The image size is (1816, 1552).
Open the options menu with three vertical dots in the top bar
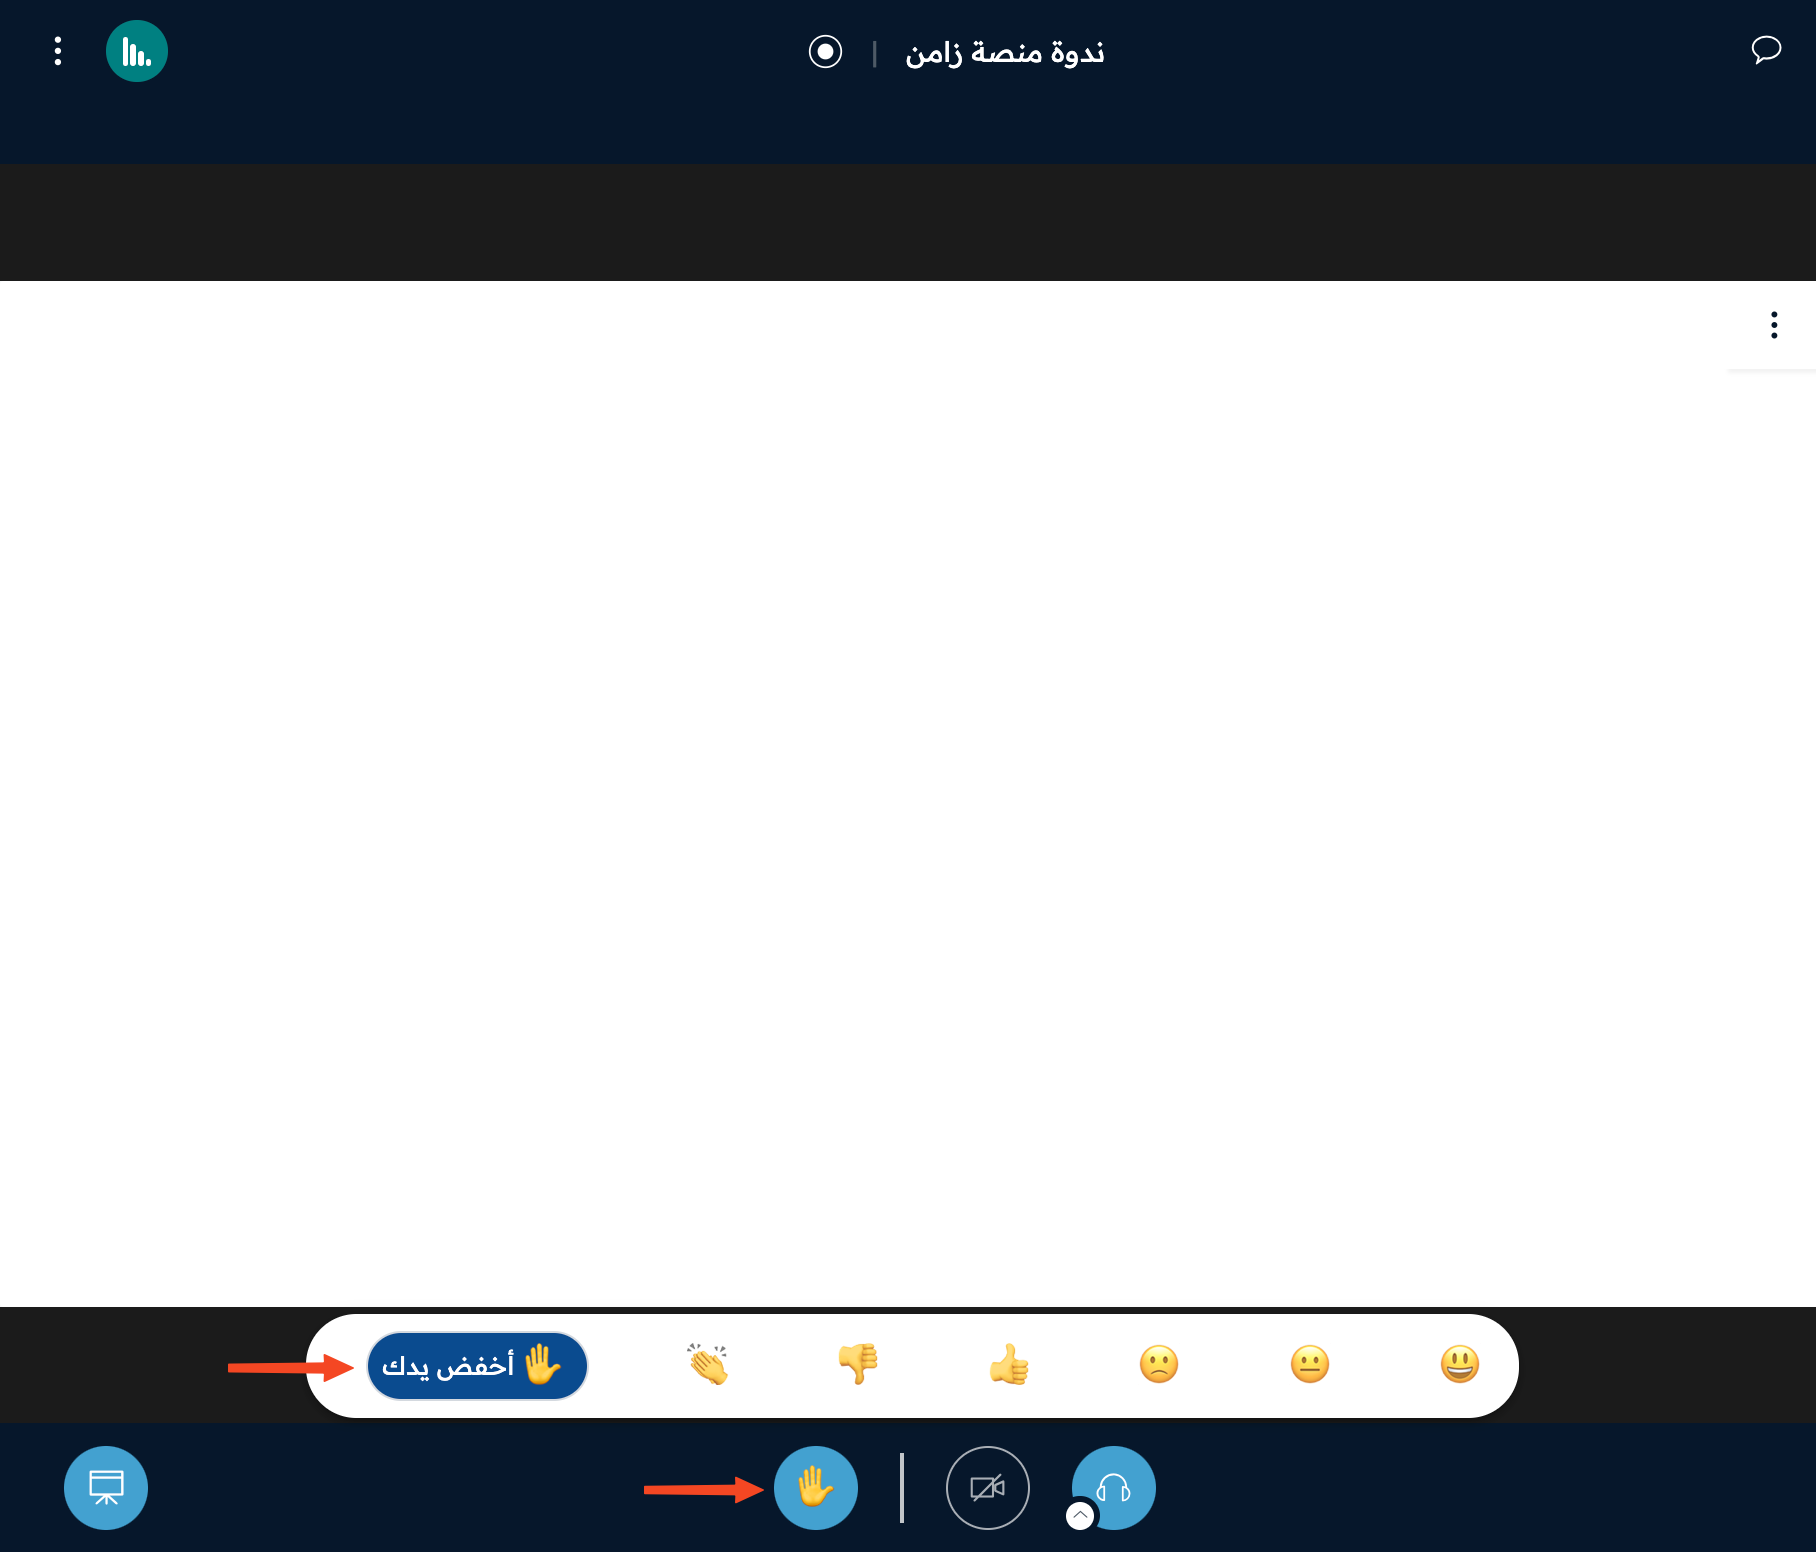click(58, 51)
